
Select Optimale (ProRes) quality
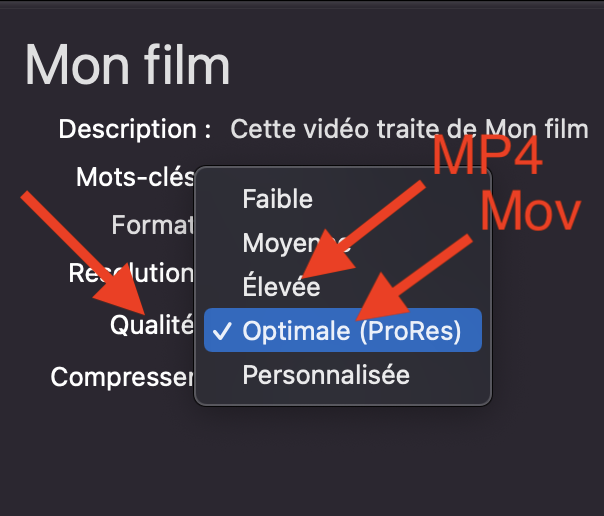point(351,332)
